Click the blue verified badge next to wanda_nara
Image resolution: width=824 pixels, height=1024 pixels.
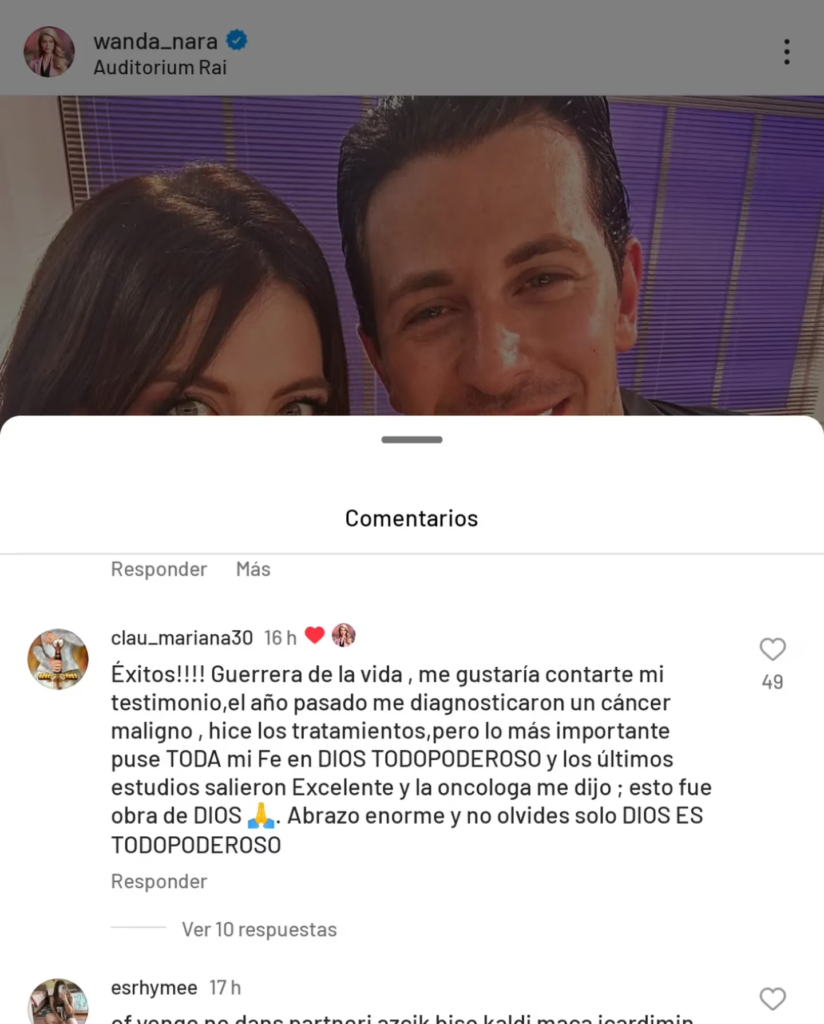(236, 40)
